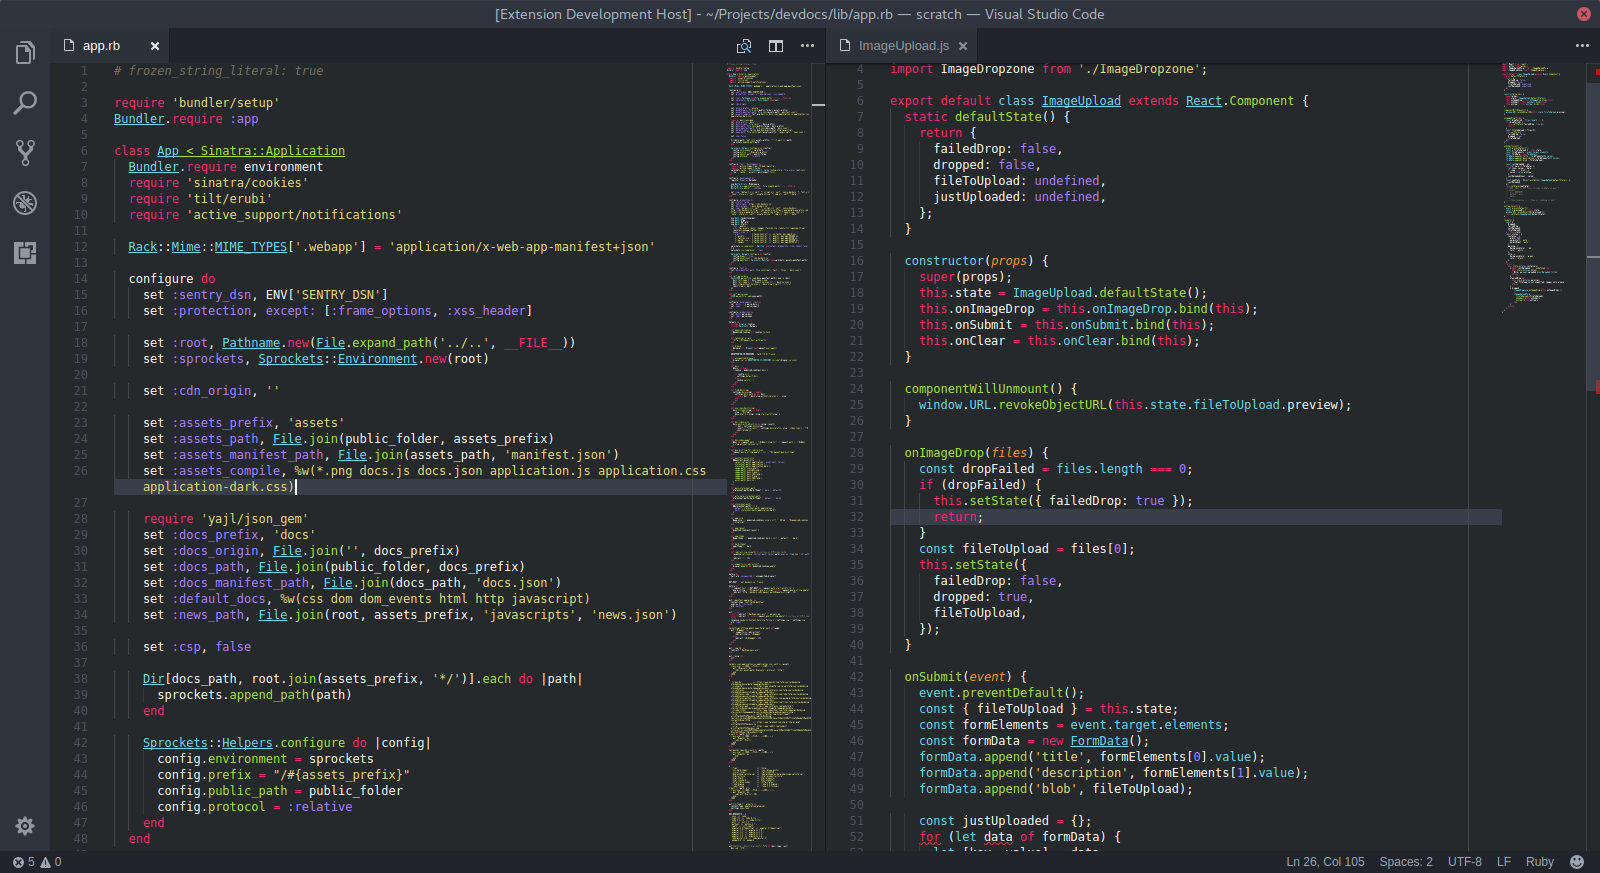Change language mode via Ruby
This screenshot has height=873, width=1600.
coord(1540,862)
